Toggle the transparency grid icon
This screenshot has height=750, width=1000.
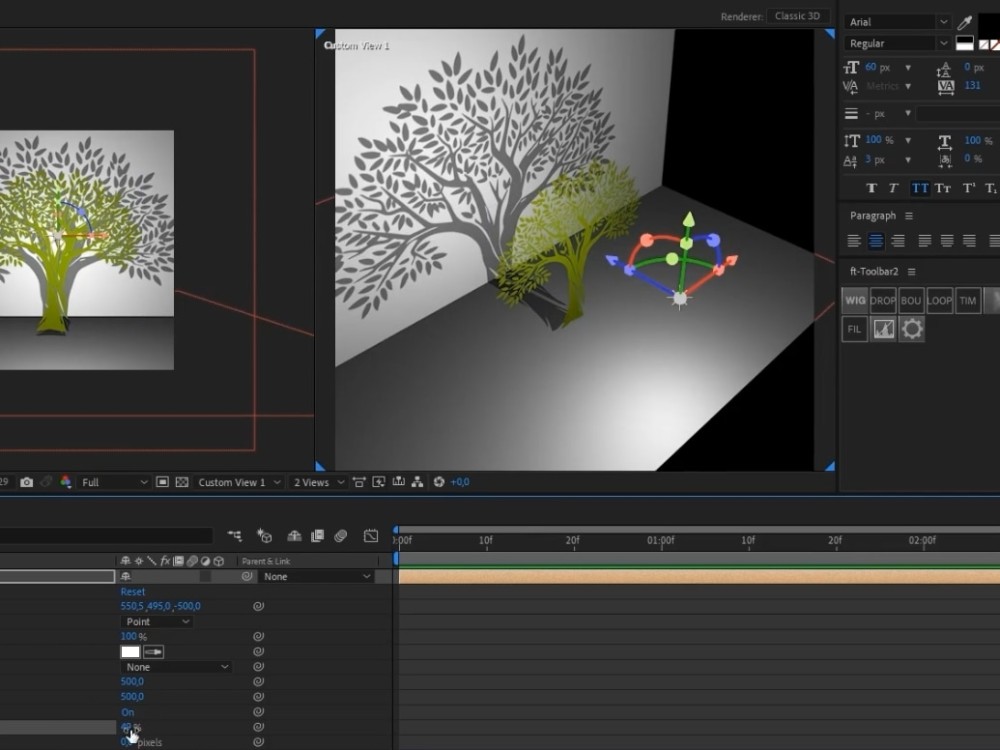point(182,482)
